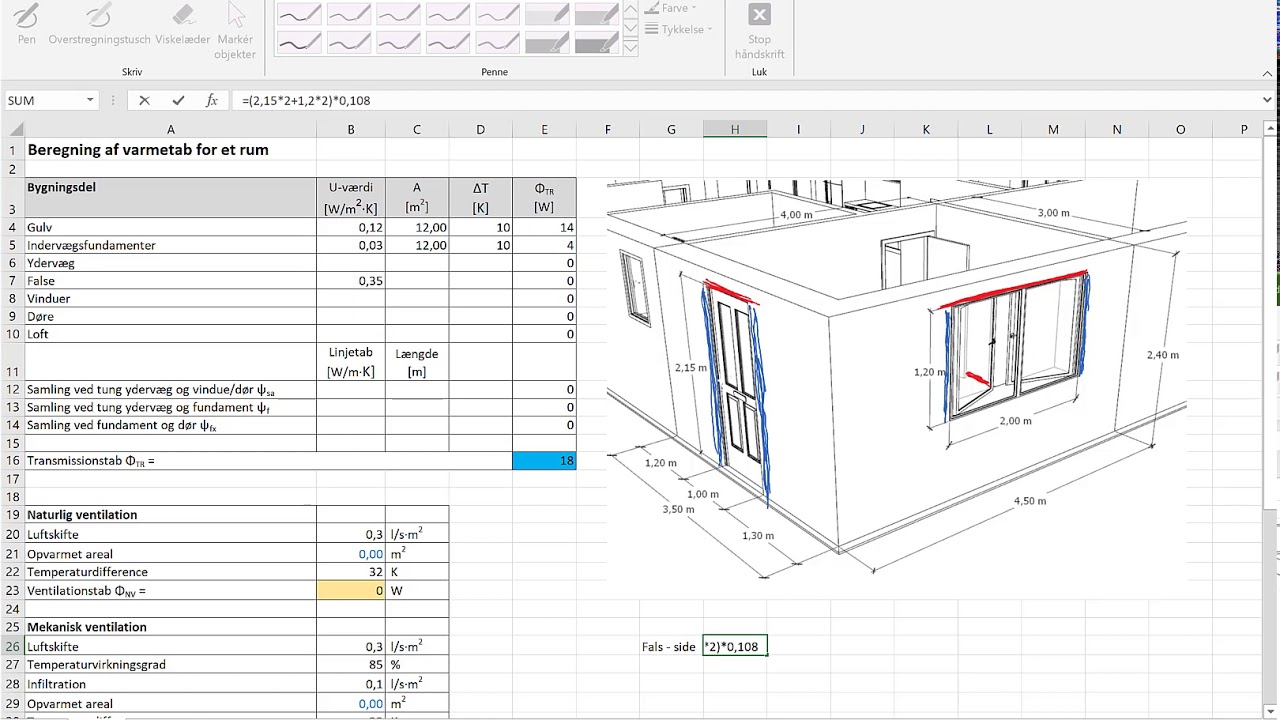Expand the pen gallery more arrow
The image size is (1280, 720).
[631, 47]
